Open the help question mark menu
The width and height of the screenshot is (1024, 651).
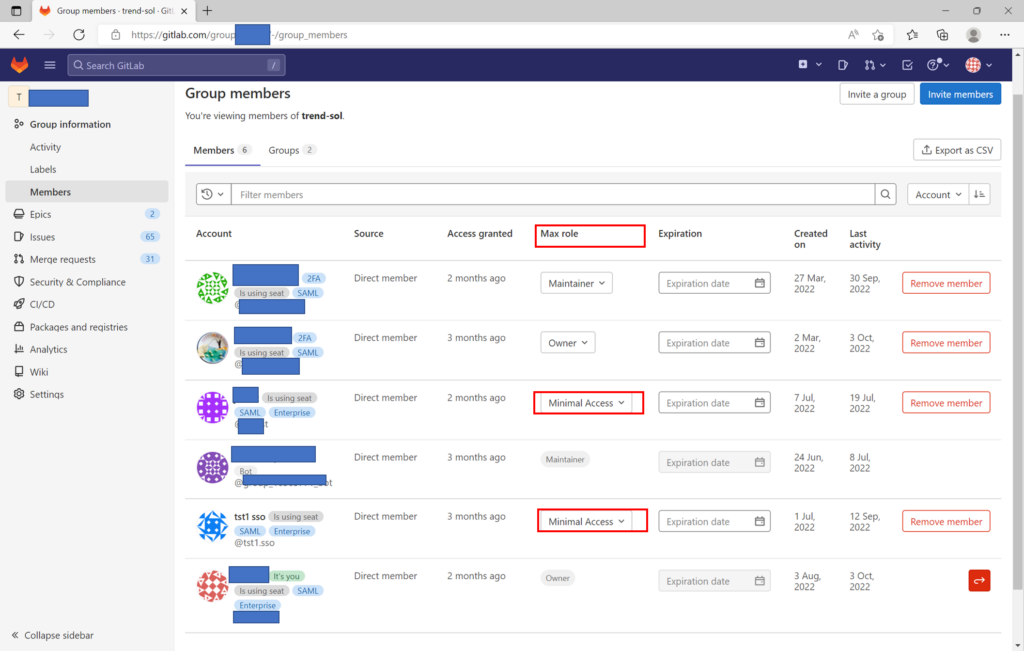(936, 65)
